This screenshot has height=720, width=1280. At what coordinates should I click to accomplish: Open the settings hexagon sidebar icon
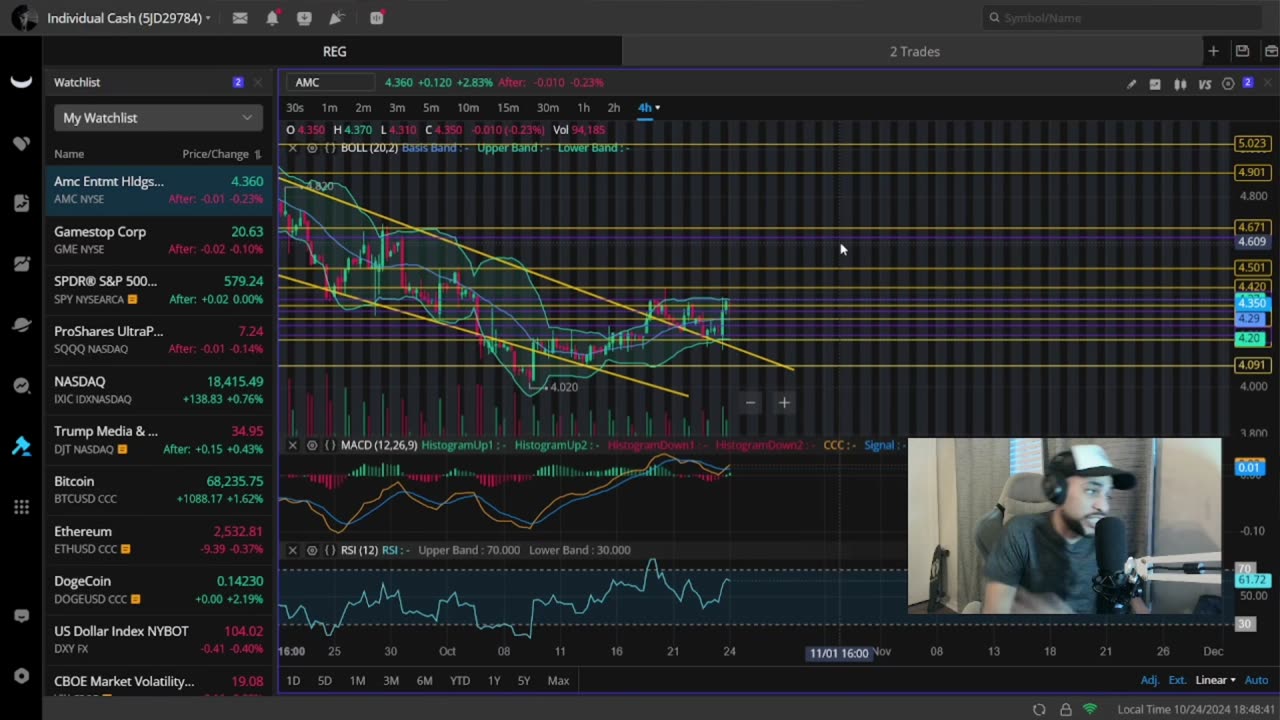pyautogui.click(x=21, y=675)
